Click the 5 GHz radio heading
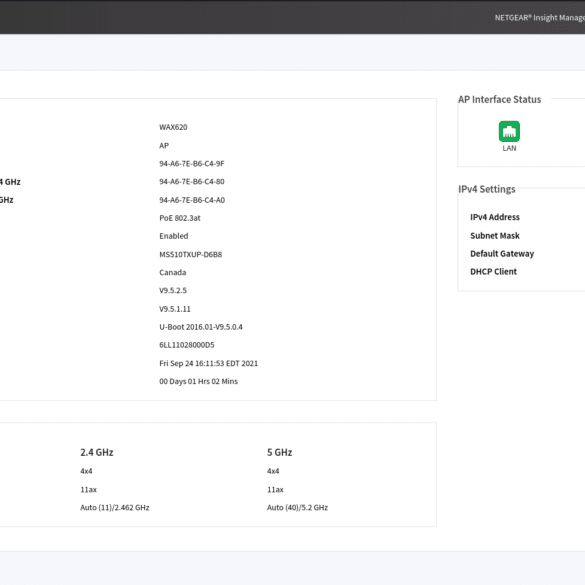Image resolution: width=585 pixels, height=585 pixels. click(x=279, y=452)
